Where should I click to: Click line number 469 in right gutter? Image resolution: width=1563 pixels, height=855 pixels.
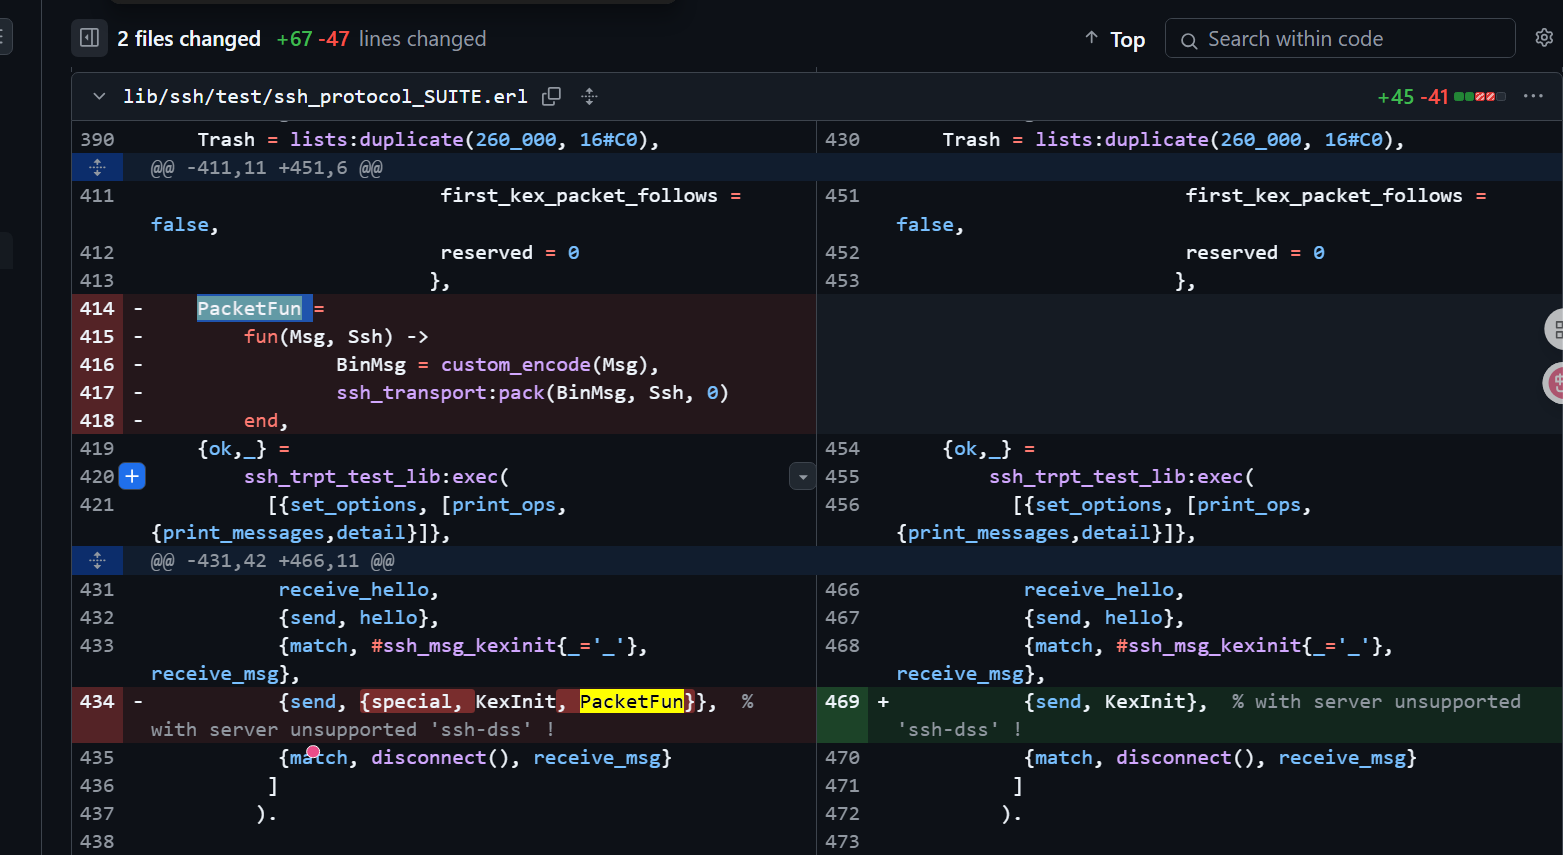point(842,701)
